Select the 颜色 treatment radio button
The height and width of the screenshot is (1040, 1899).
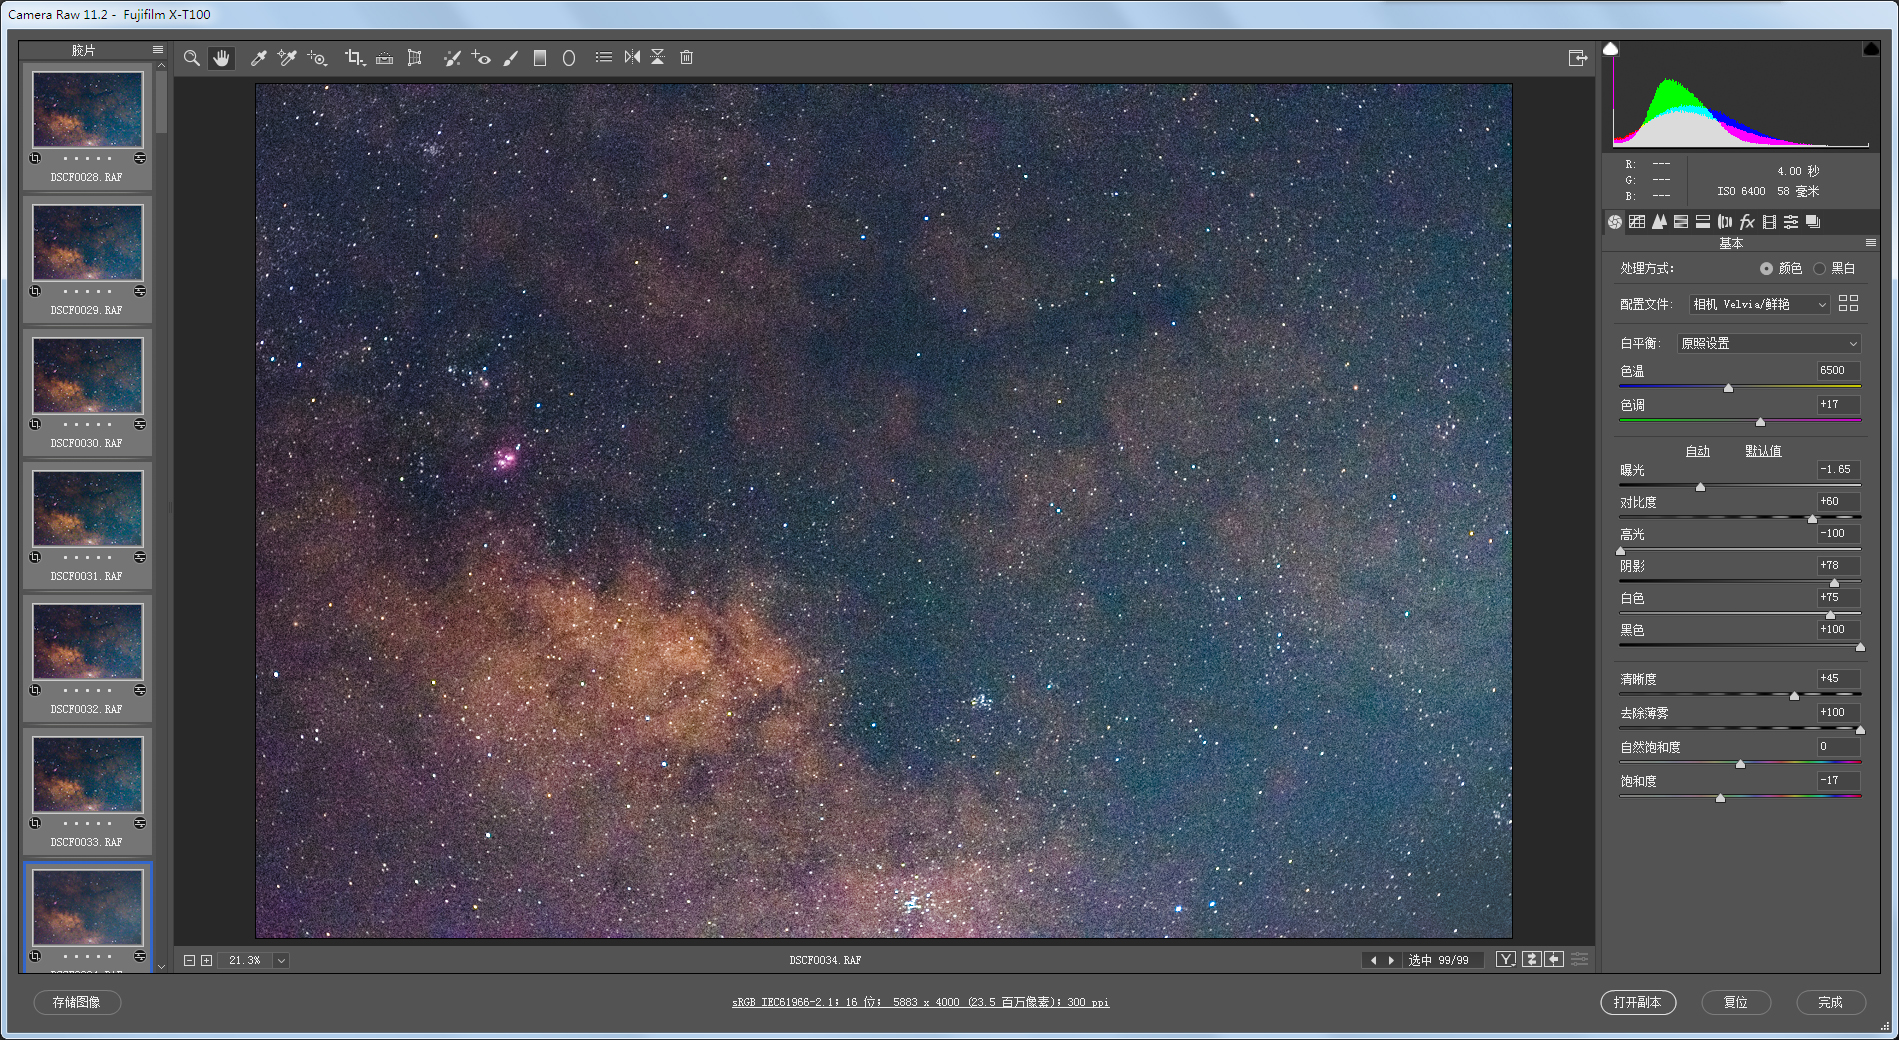(x=1766, y=268)
